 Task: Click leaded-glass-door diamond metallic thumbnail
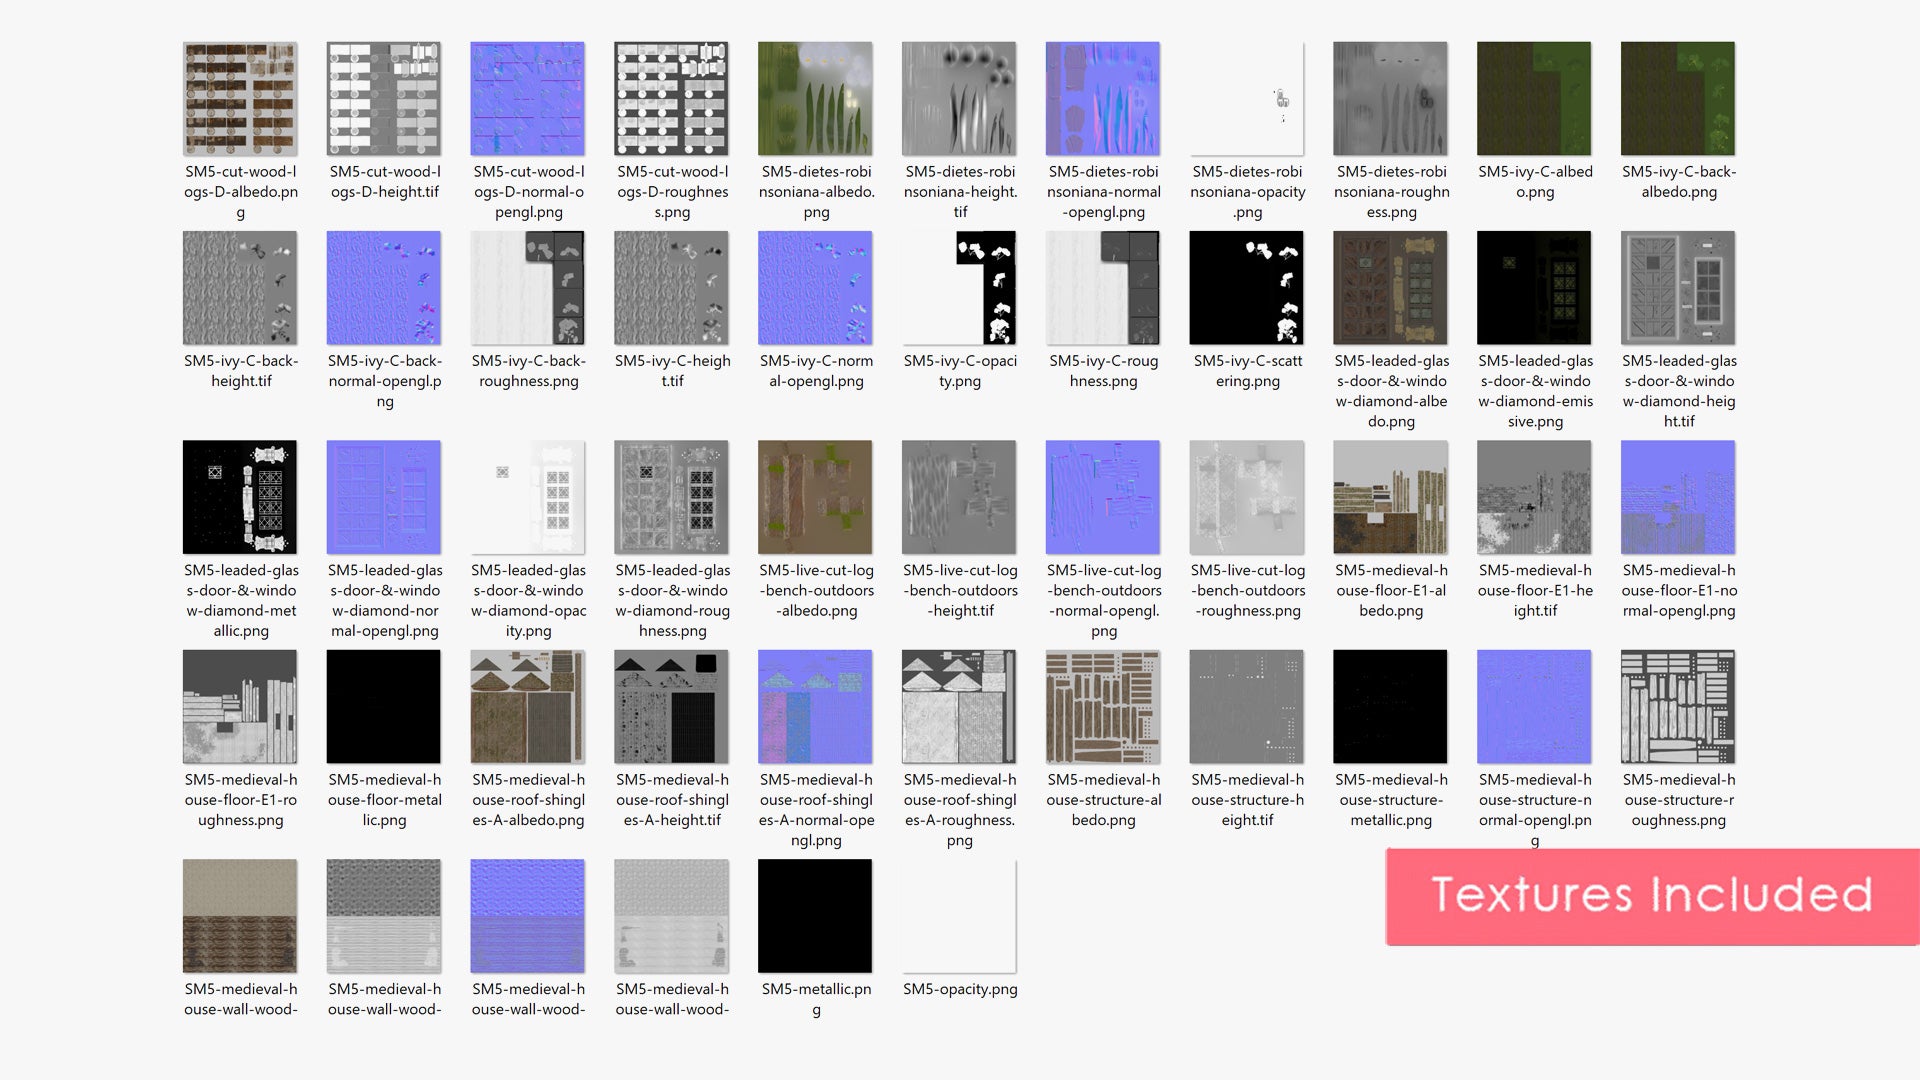(x=240, y=497)
